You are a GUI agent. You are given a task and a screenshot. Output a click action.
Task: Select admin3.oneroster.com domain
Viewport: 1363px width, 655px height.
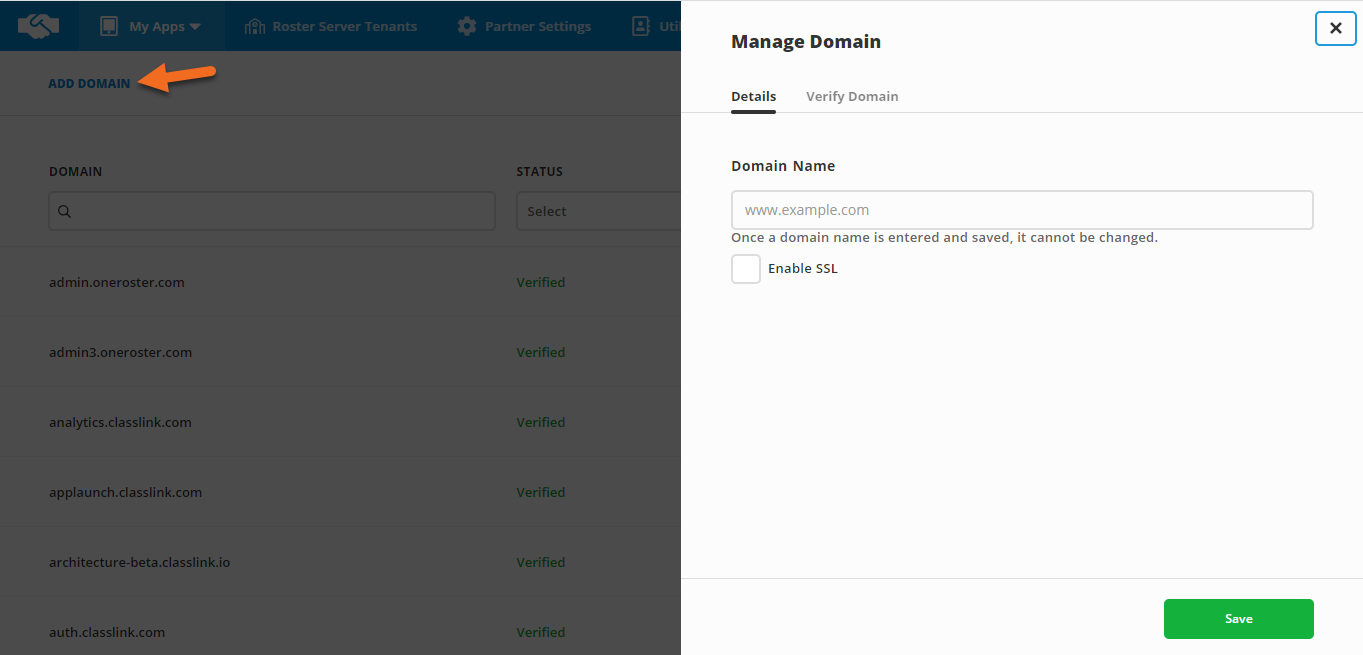pos(120,352)
